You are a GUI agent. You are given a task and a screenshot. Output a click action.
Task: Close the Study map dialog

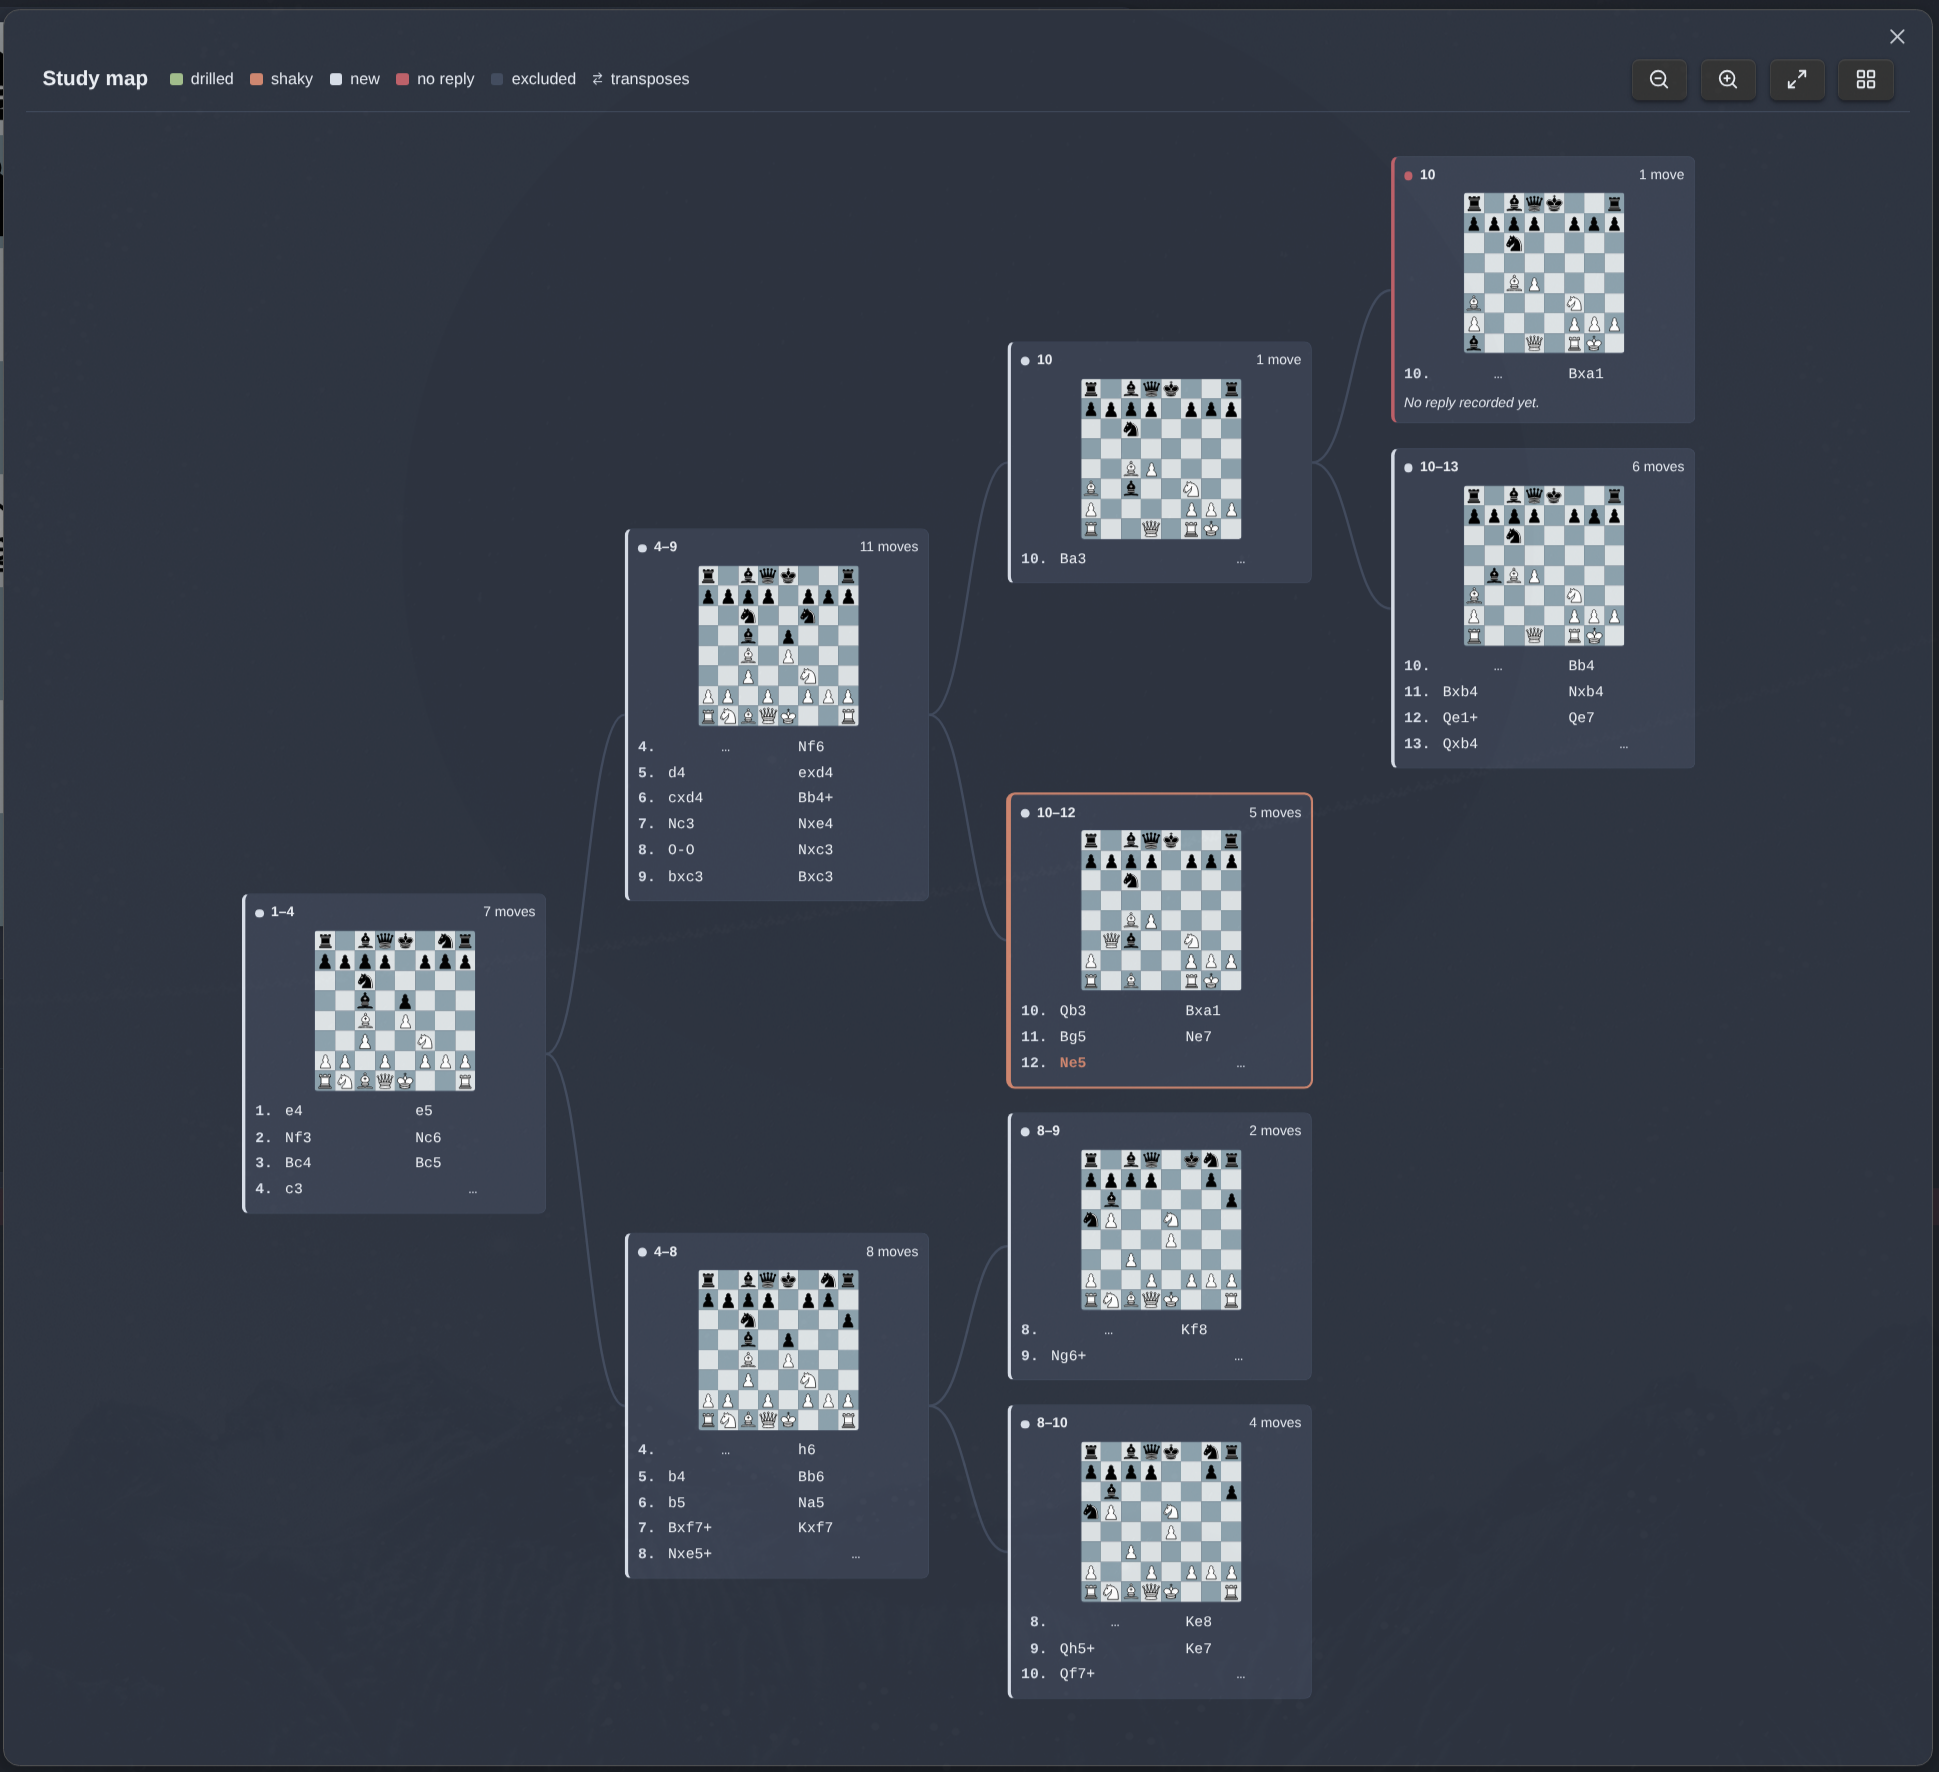tap(1897, 37)
